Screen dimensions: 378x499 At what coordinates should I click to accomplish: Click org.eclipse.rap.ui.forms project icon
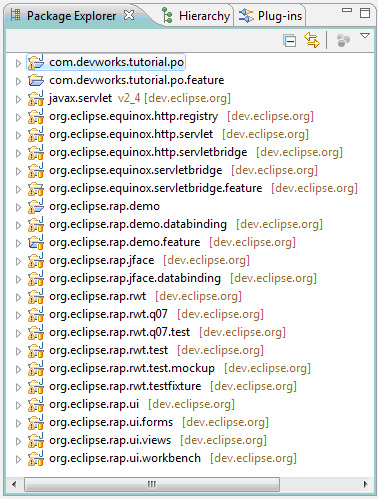[36, 422]
